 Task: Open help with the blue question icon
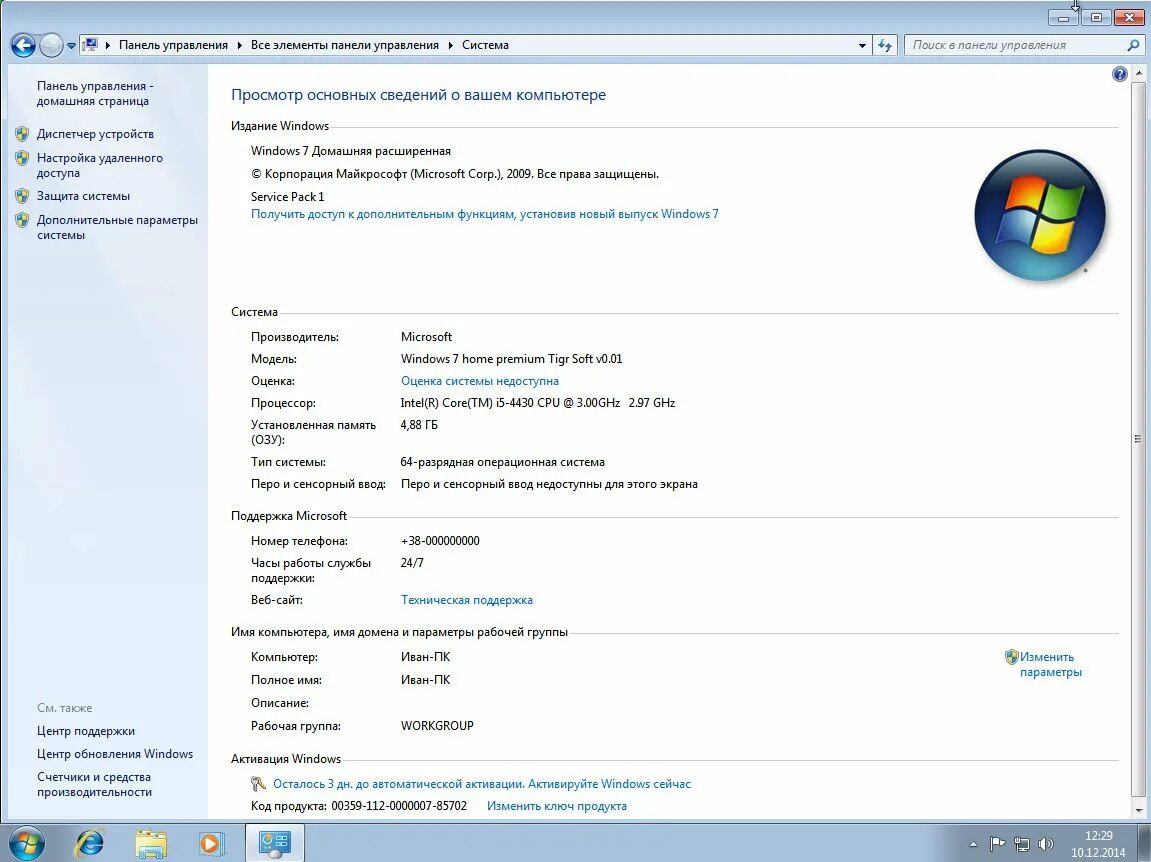pos(1119,73)
